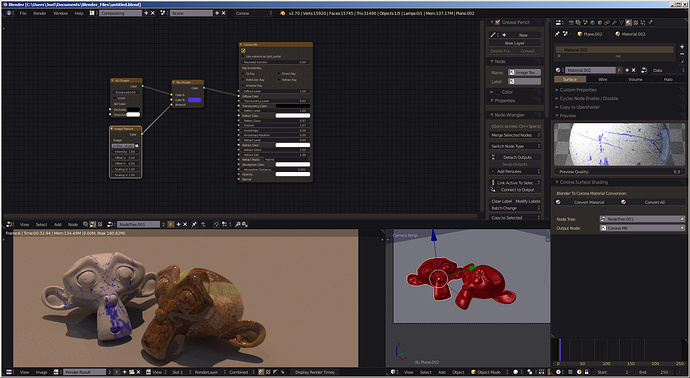Click the yellow icon atop Corona Mtl node
Viewport: 690px width, 378px height.
(243, 51)
